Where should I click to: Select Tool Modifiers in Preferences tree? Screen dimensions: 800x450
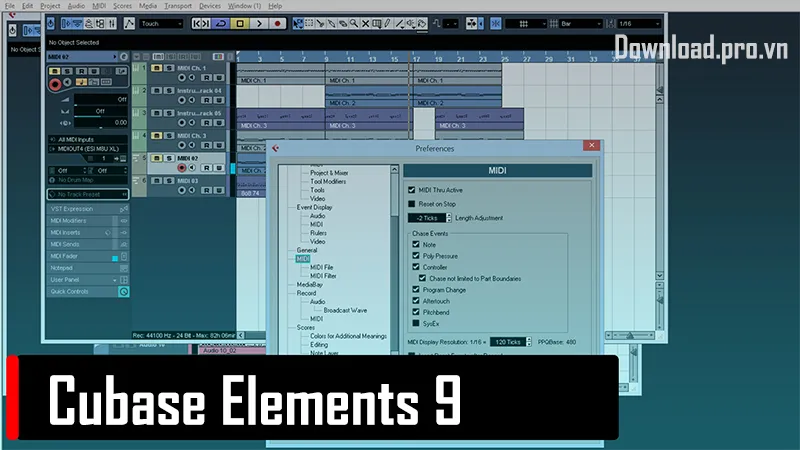tap(328, 181)
